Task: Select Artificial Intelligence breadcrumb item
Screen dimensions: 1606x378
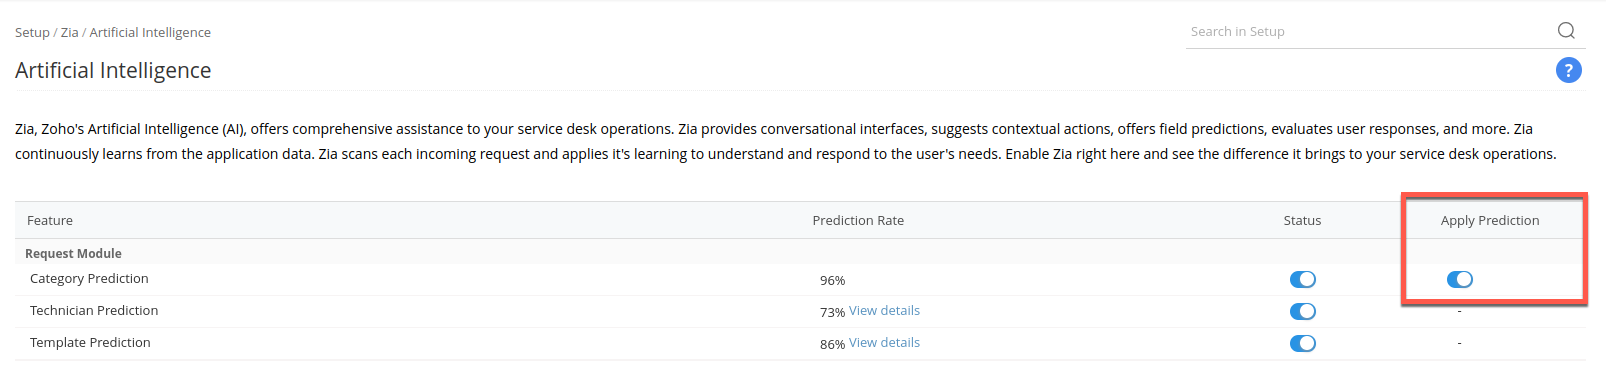Action: (150, 32)
